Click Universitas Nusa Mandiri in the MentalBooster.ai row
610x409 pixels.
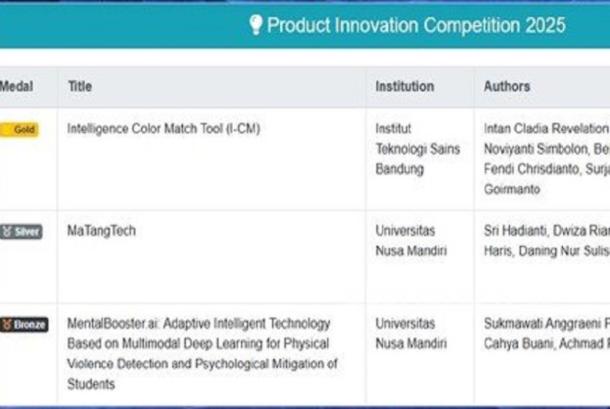click(407, 334)
